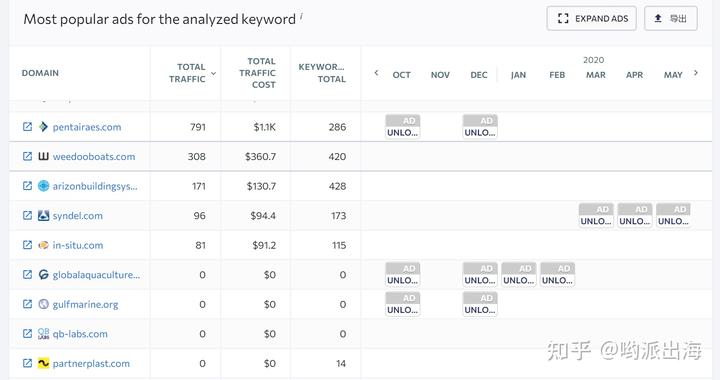The height and width of the screenshot is (380, 720).
Task: Click the Domain column header
Action: coord(40,73)
